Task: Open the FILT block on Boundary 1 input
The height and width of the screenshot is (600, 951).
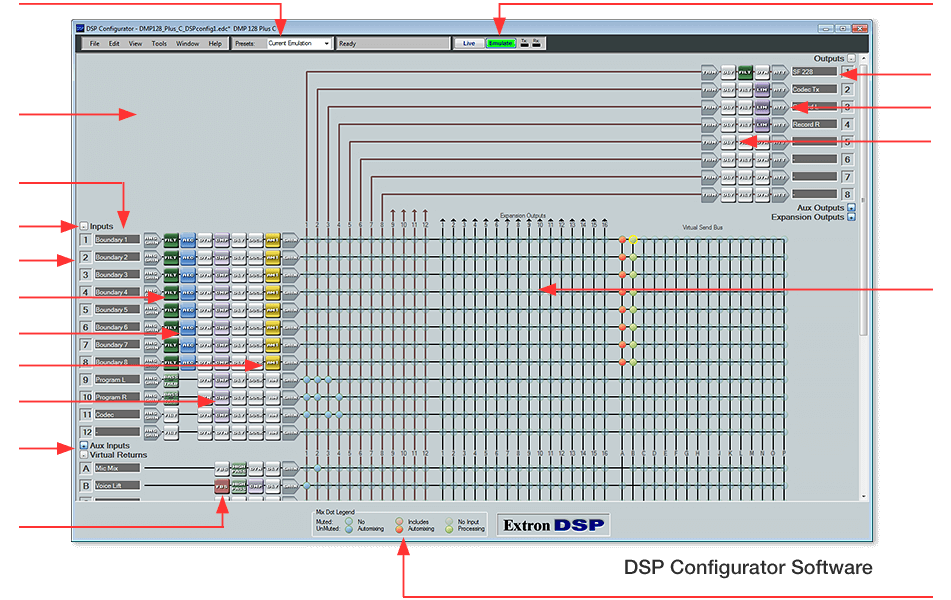Action: (170, 240)
